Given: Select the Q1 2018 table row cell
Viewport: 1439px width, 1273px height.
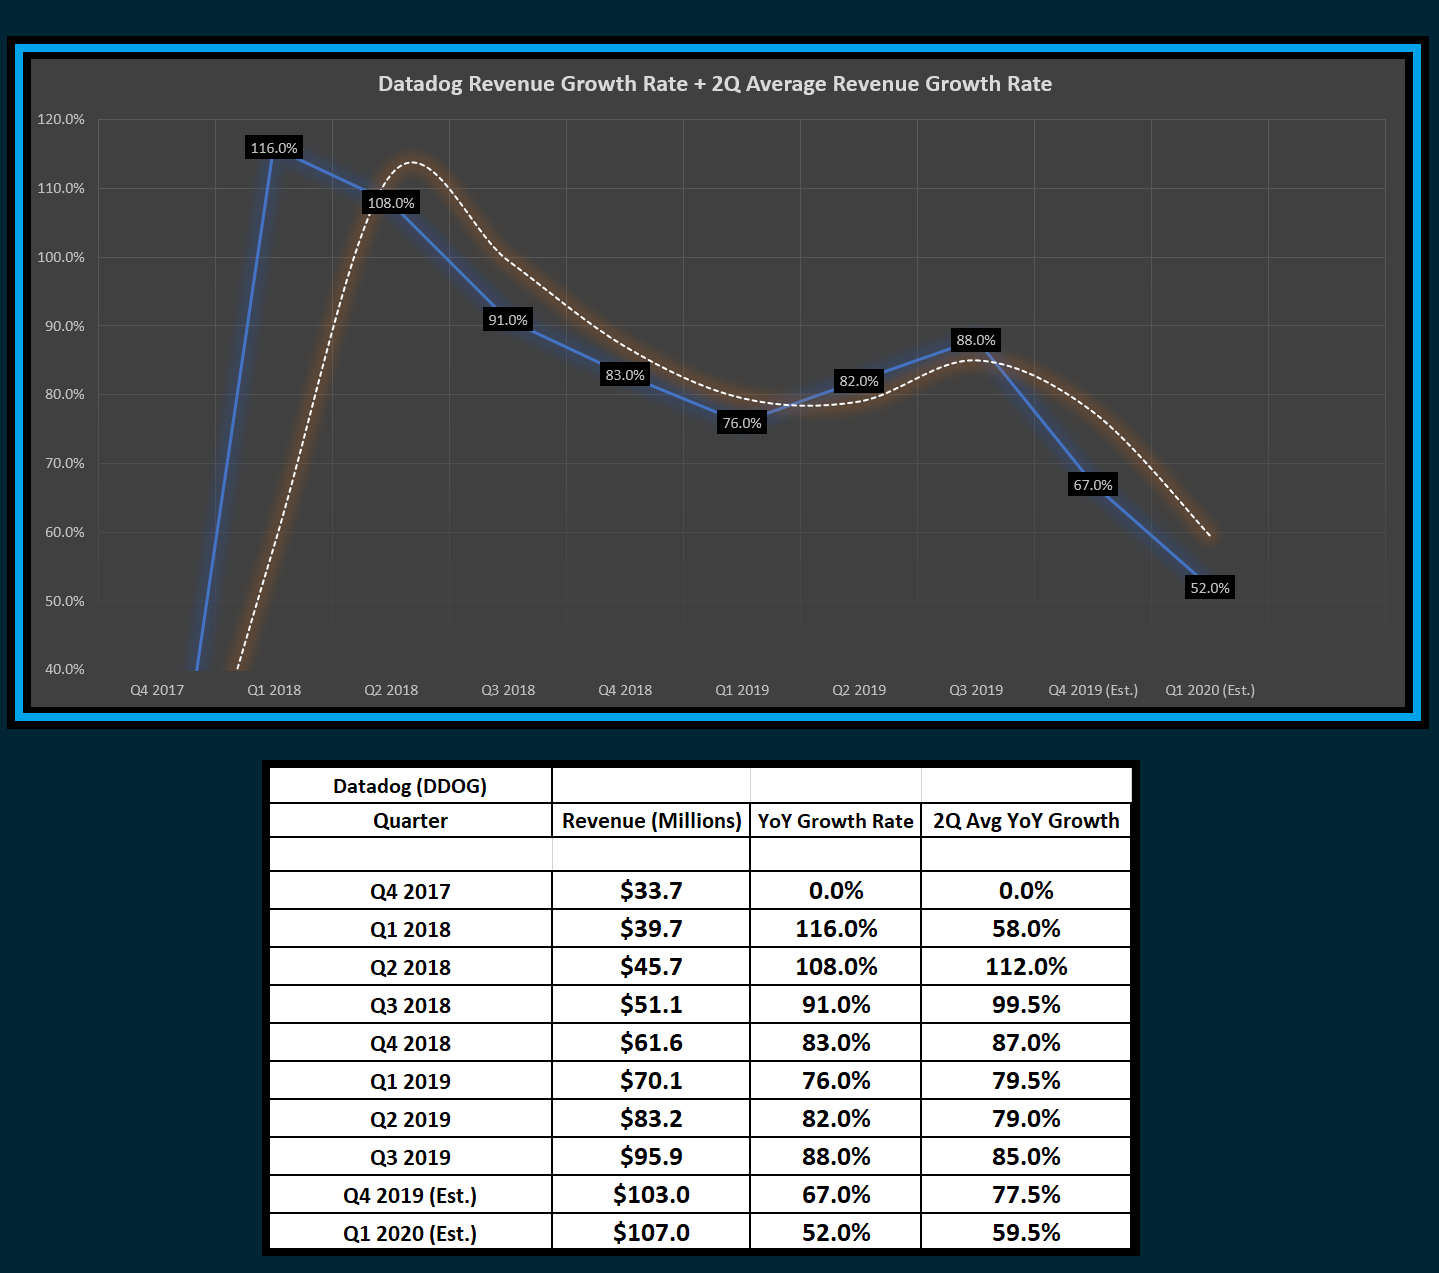Looking at the screenshot, I should click(410, 929).
